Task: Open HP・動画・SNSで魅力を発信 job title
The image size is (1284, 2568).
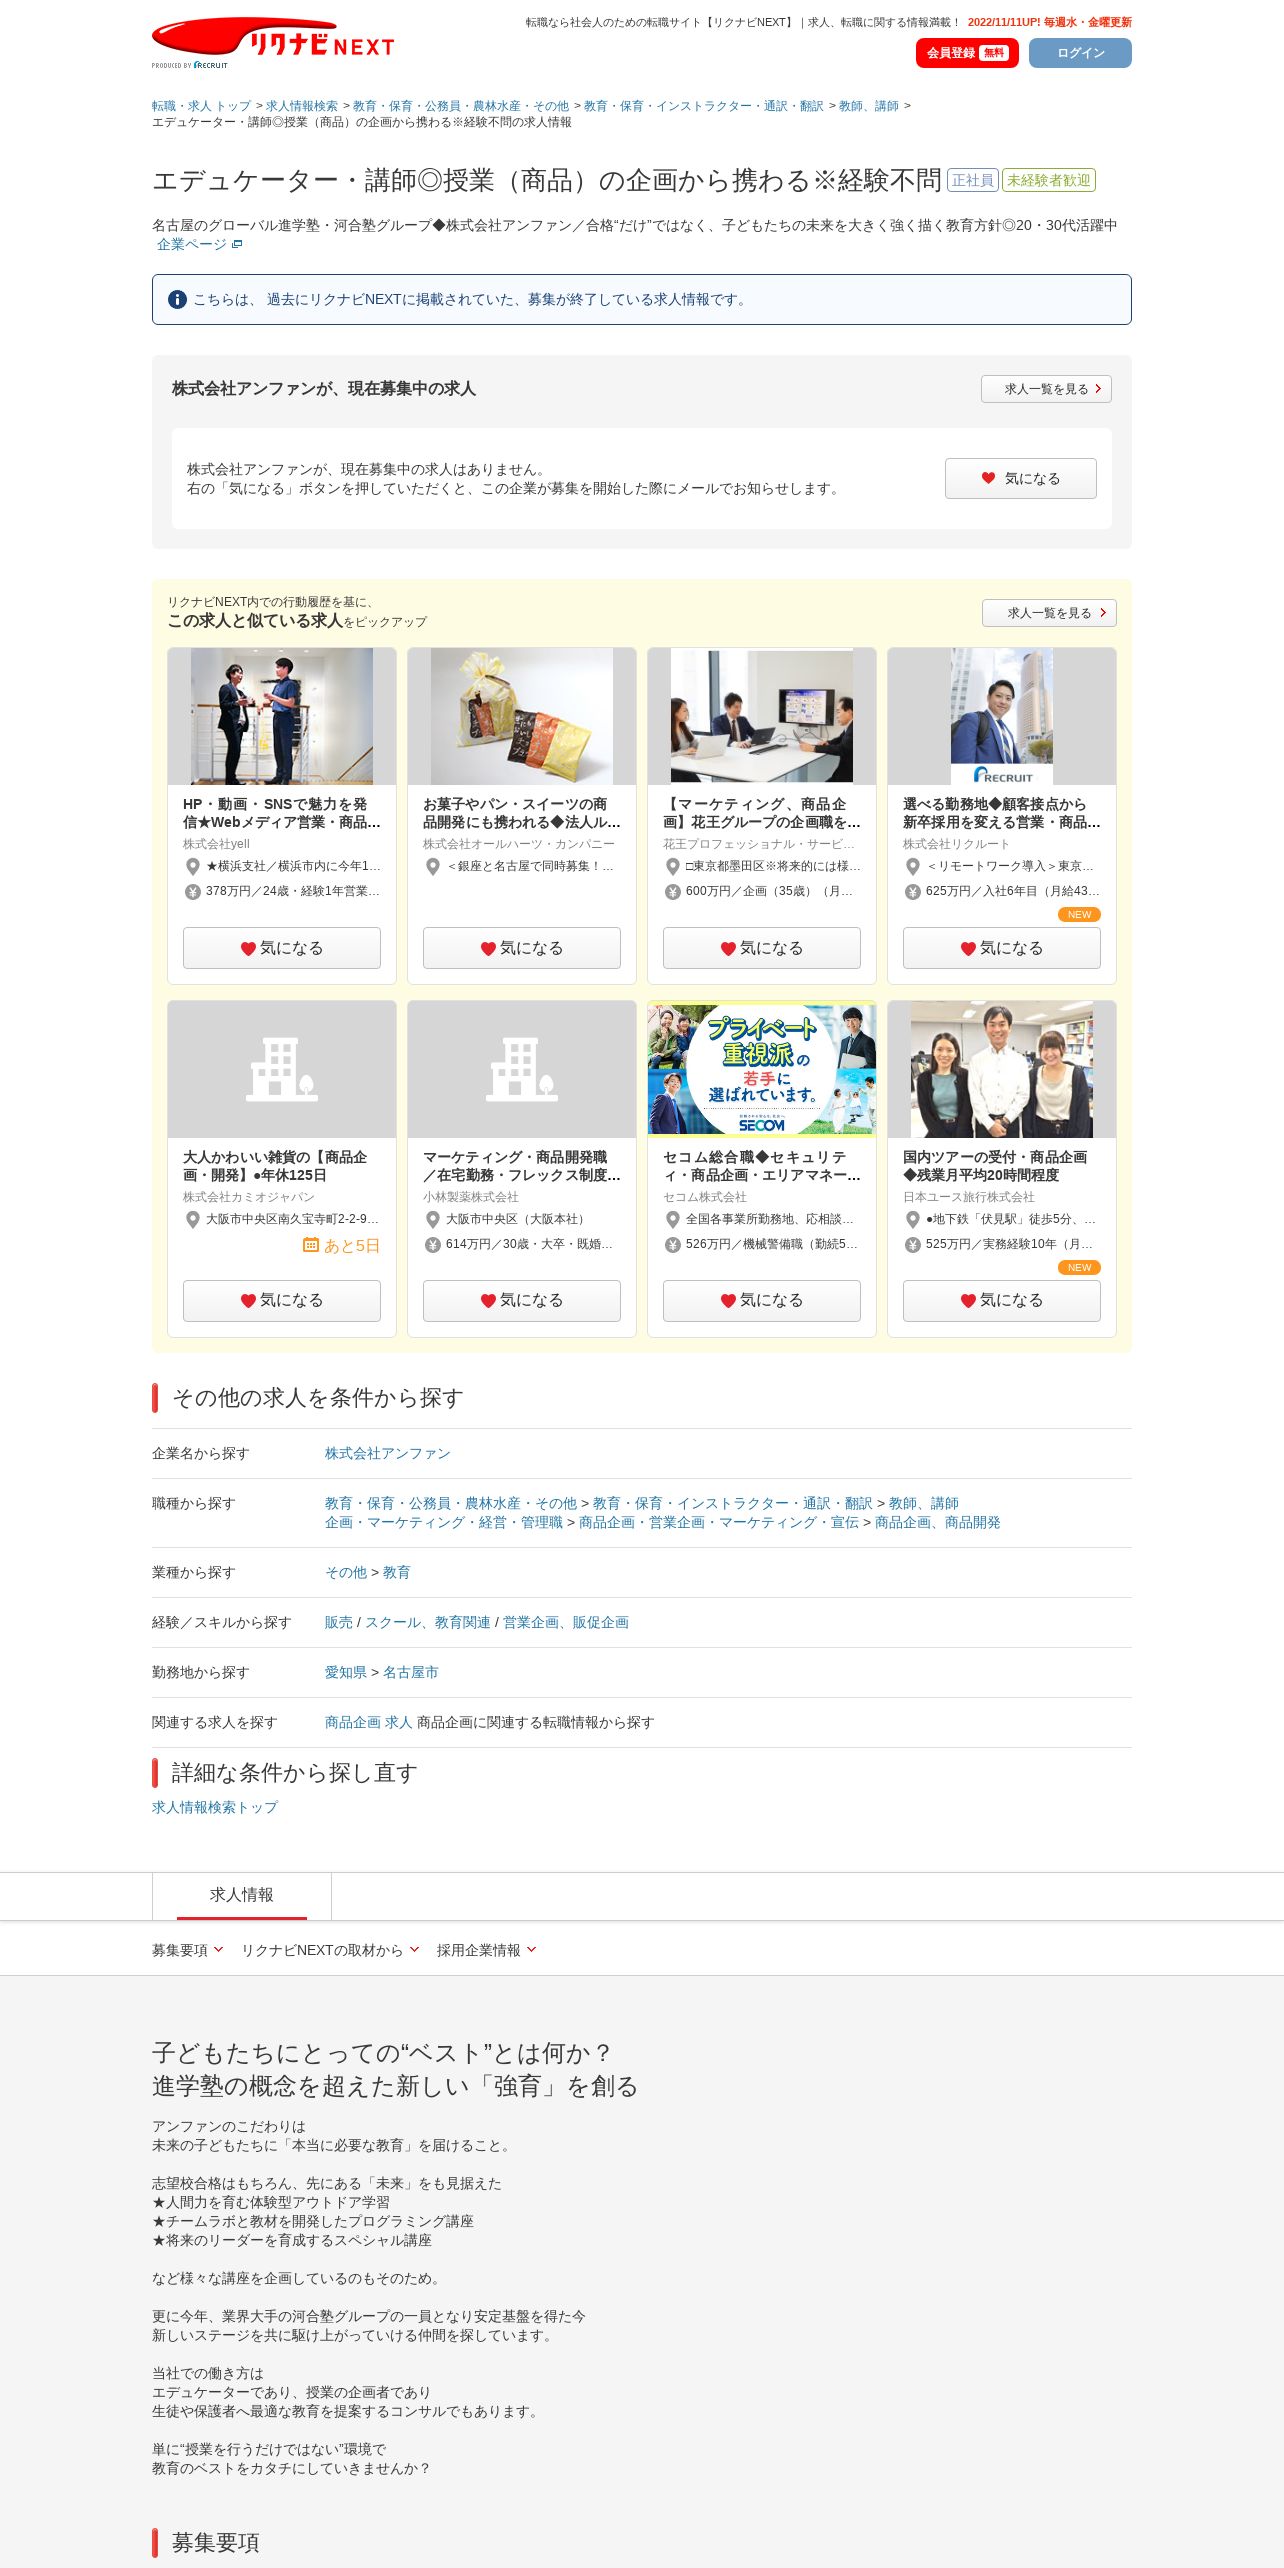Action: click(282, 813)
